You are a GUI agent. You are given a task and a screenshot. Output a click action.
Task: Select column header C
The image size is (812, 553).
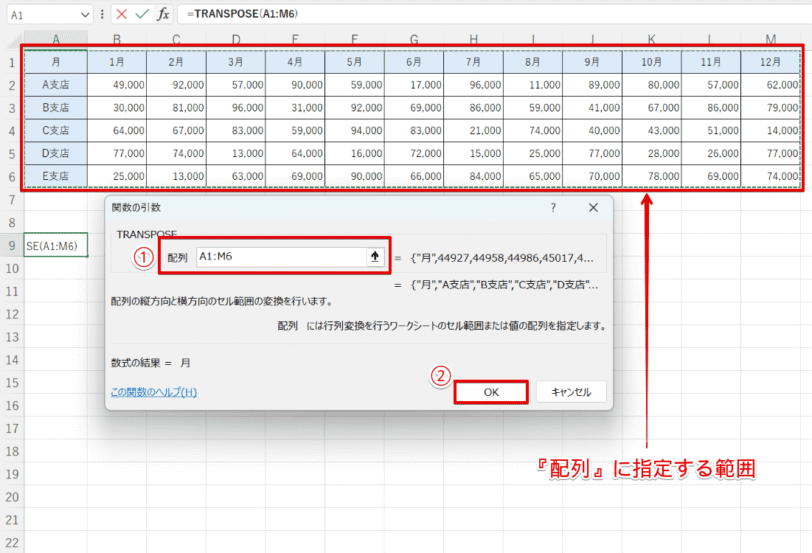[176, 39]
